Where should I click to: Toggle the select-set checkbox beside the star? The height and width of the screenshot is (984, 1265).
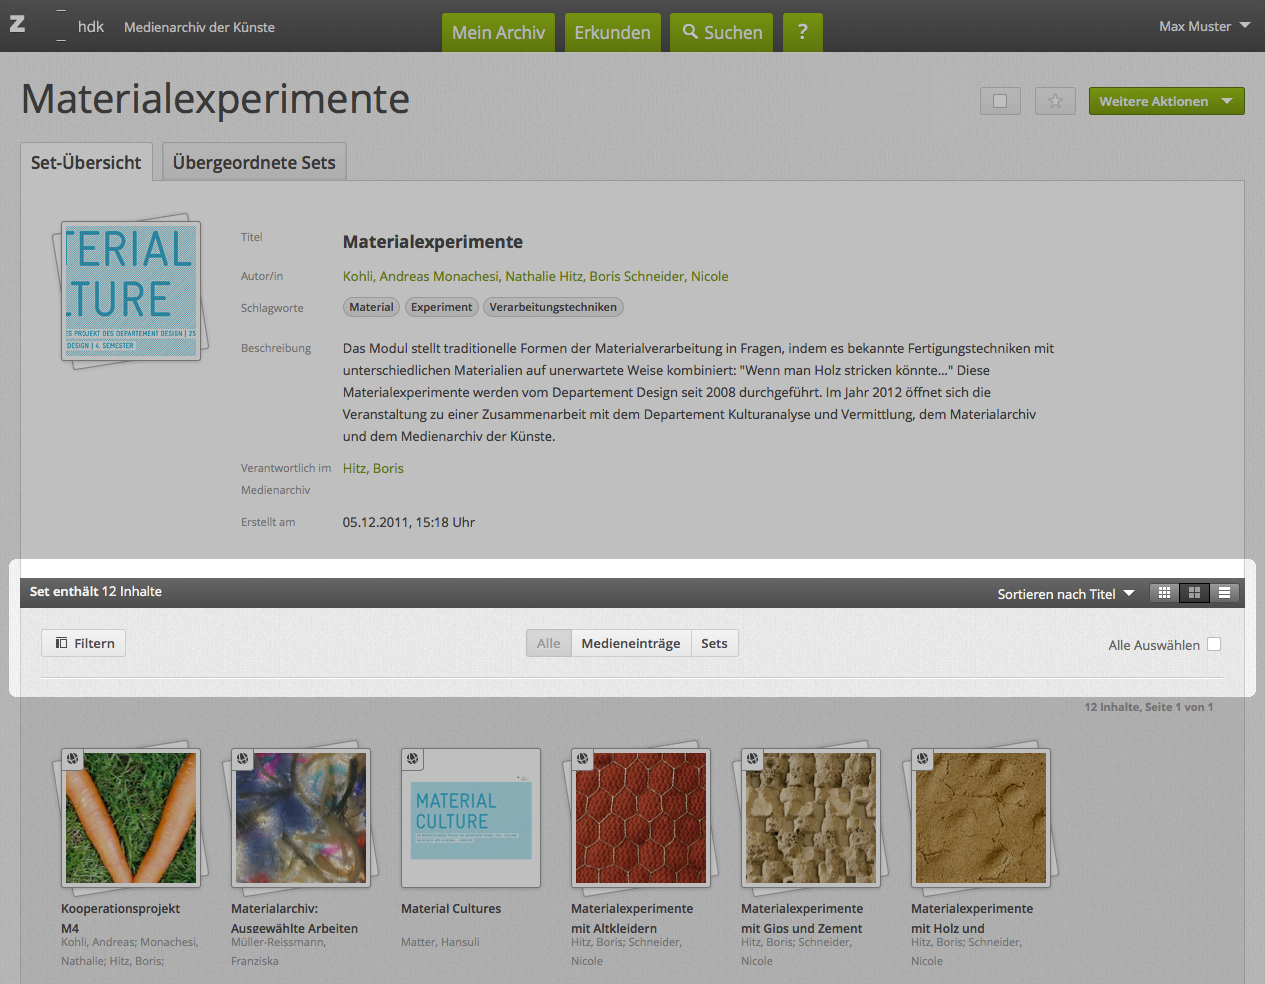(x=1000, y=101)
